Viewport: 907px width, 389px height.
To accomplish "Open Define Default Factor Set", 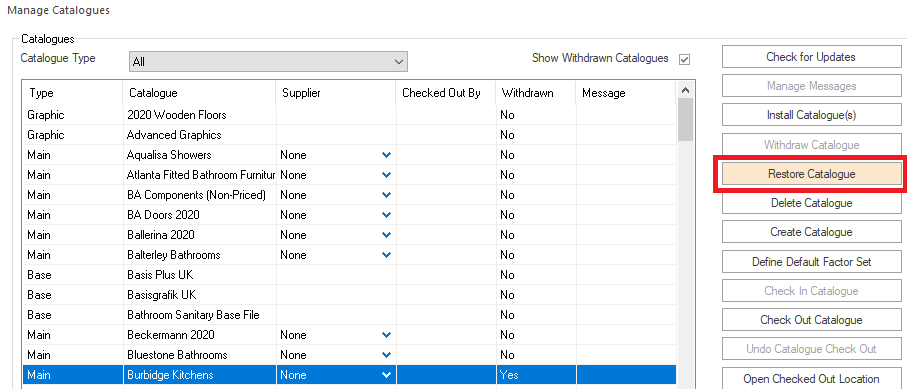I will point(811,262).
